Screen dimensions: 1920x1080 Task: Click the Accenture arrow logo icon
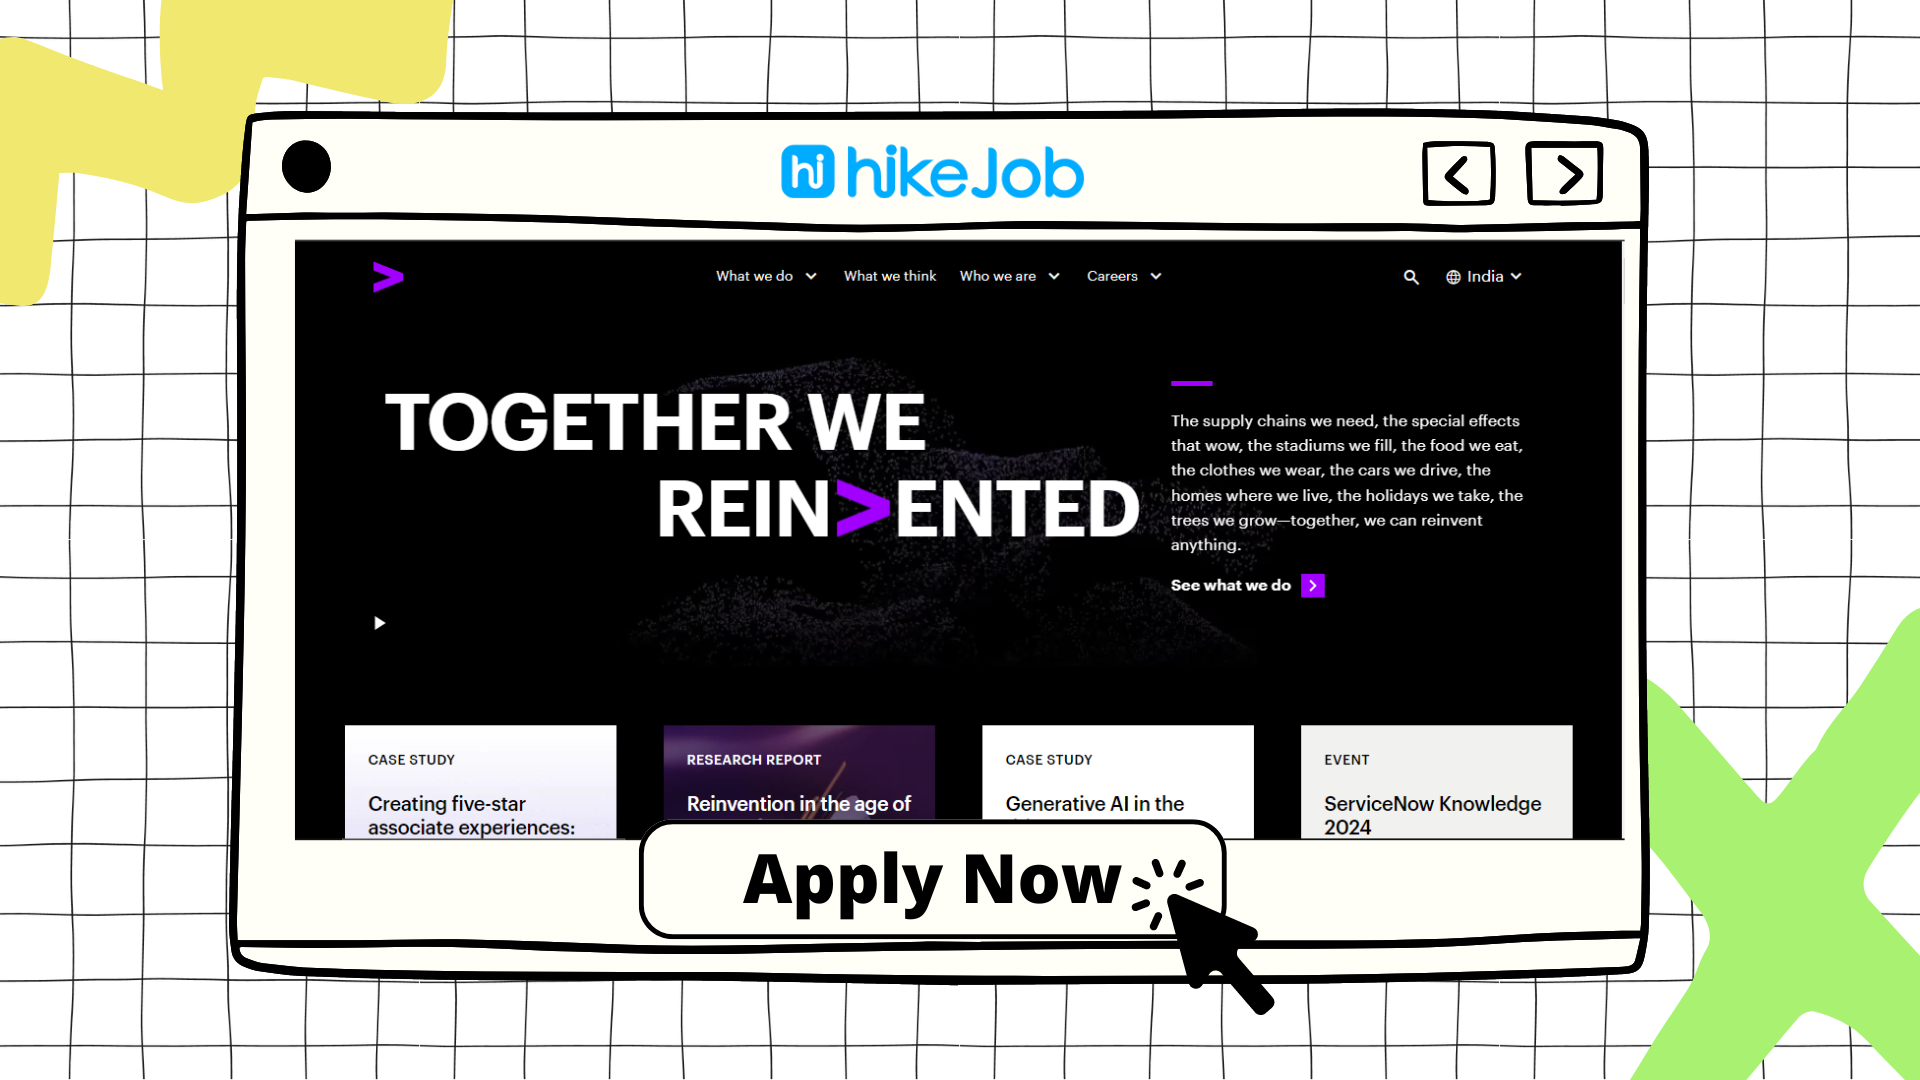click(x=388, y=276)
